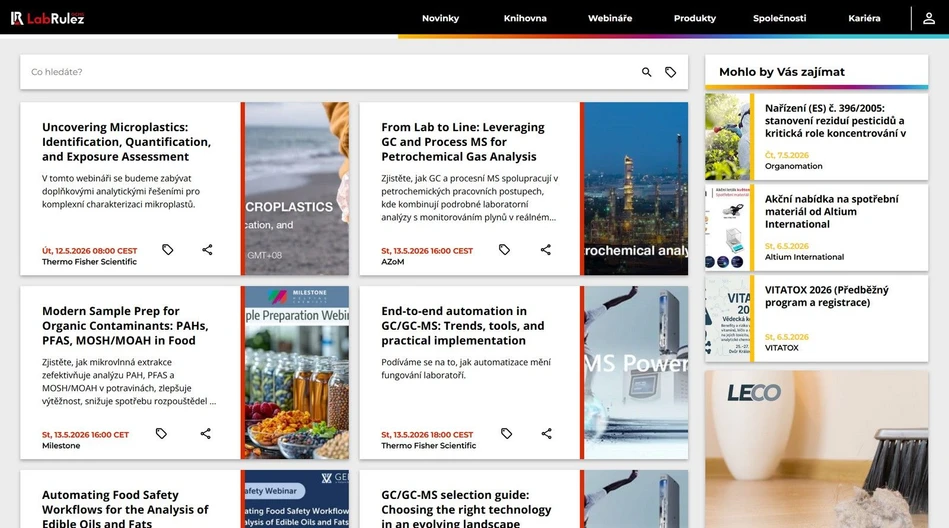Click 'VITATOX' source label
The image size is (949, 528).
781,348
